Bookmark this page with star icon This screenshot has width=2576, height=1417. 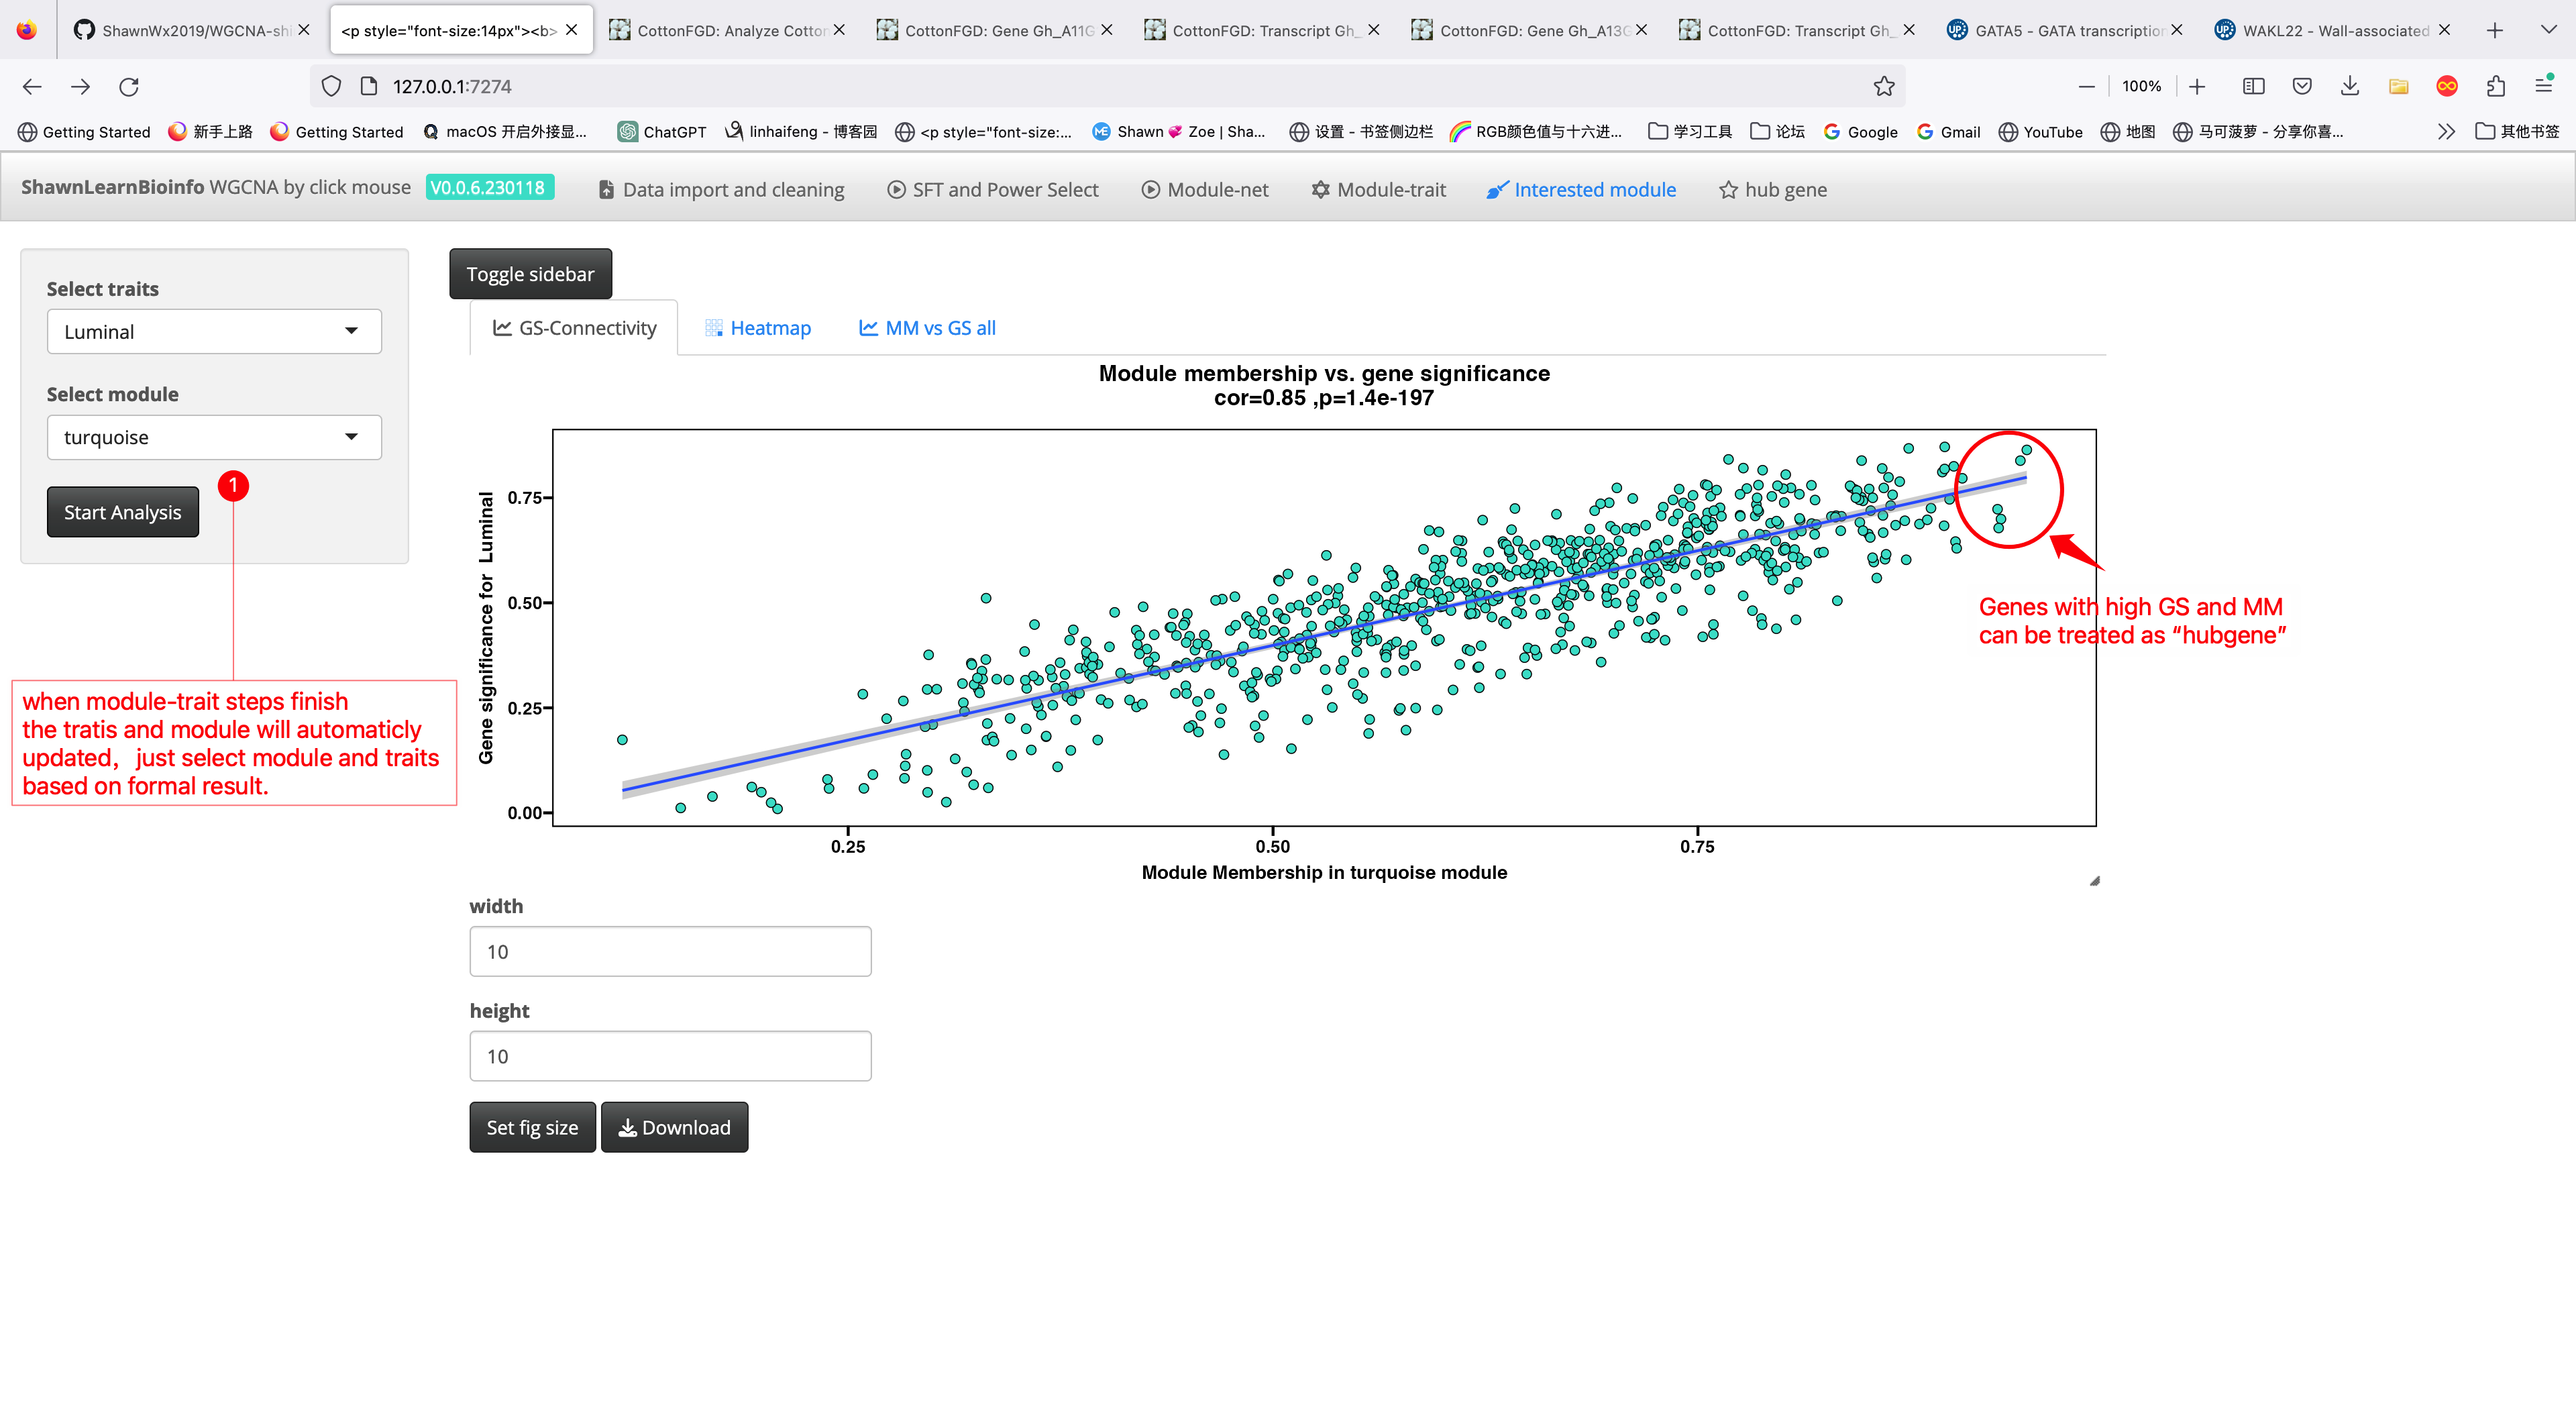click(x=1883, y=87)
